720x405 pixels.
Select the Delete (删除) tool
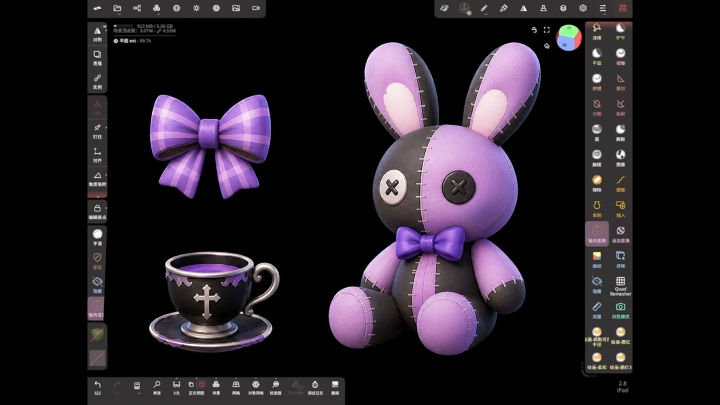click(597, 183)
